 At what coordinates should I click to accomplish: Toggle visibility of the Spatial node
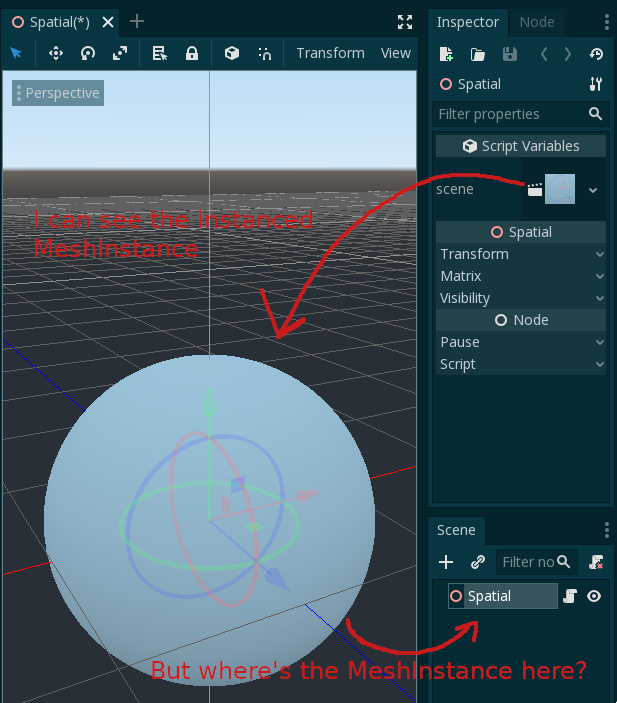pyautogui.click(x=594, y=596)
